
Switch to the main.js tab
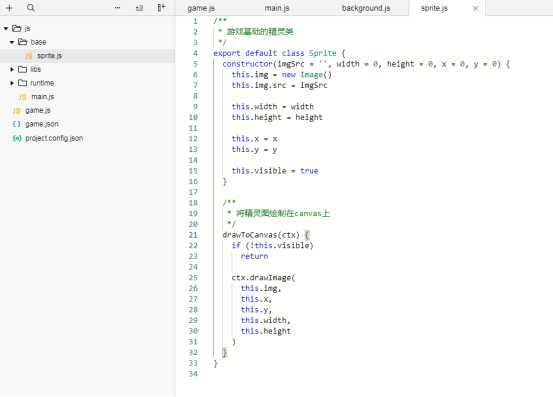coord(277,8)
